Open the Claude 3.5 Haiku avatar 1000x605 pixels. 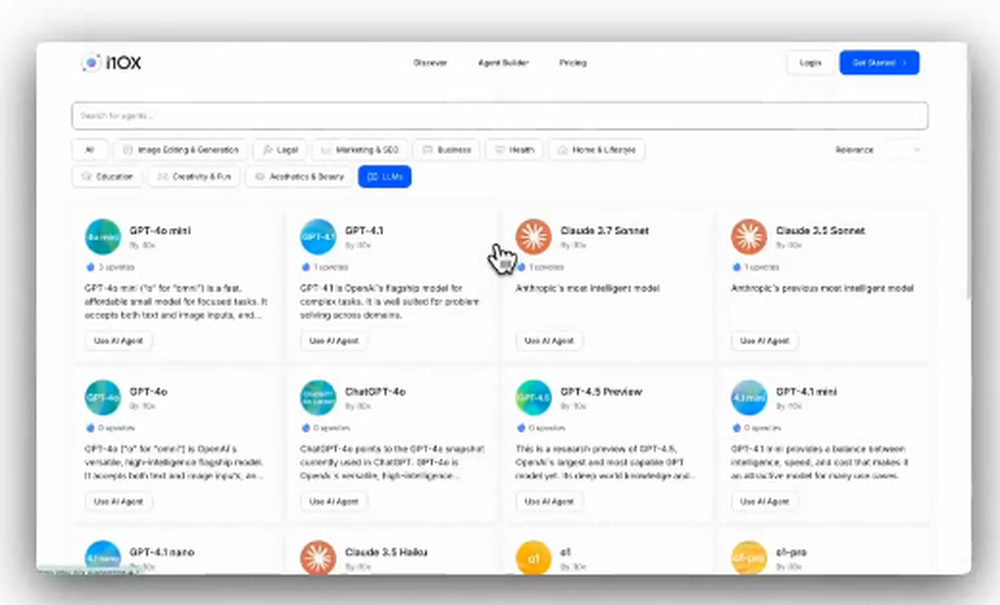(318, 557)
